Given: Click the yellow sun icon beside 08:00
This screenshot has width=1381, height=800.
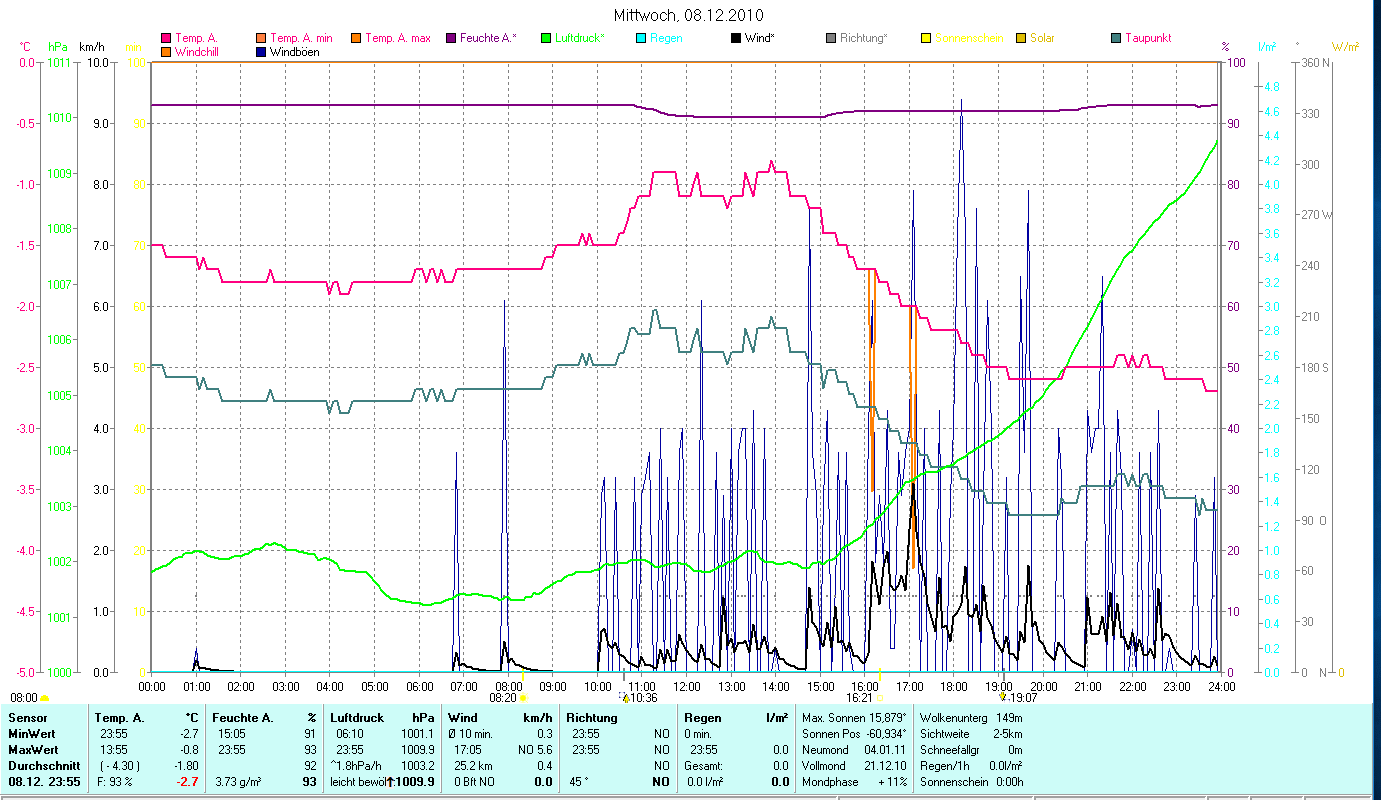Looking at the screenshot, I should (44, 698).
